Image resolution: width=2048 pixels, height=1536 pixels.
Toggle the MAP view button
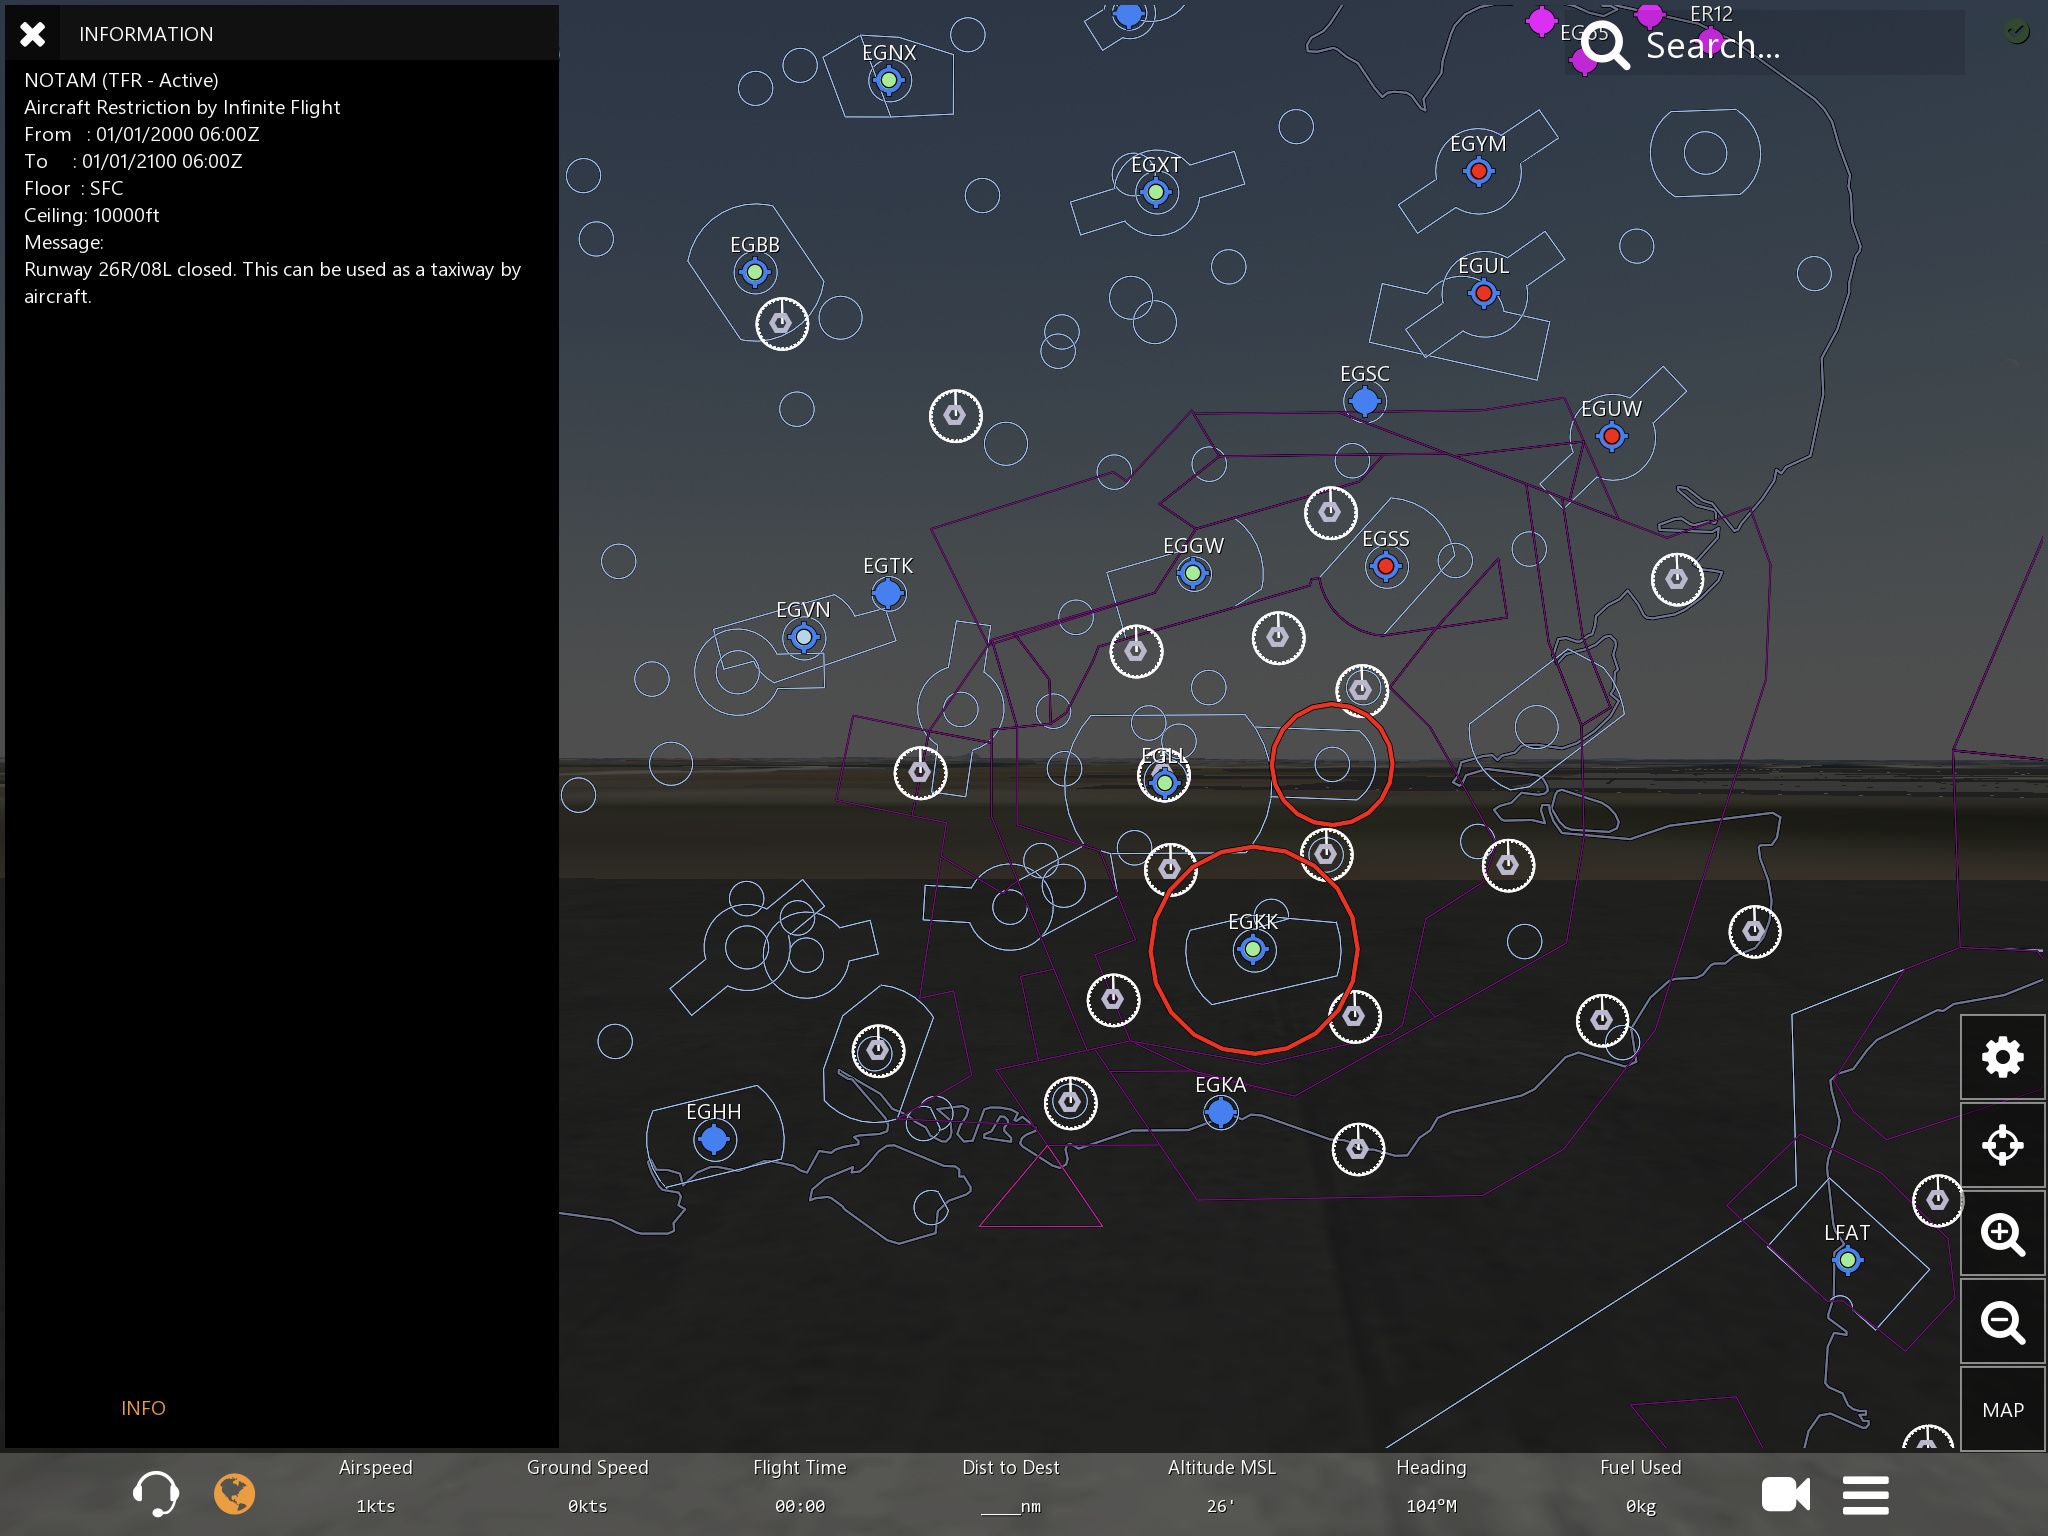(2002, 1410)
